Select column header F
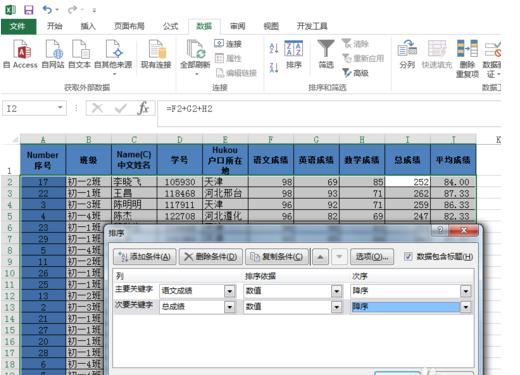The height and width of the screenshot is (375, 520). coord(271,139)
